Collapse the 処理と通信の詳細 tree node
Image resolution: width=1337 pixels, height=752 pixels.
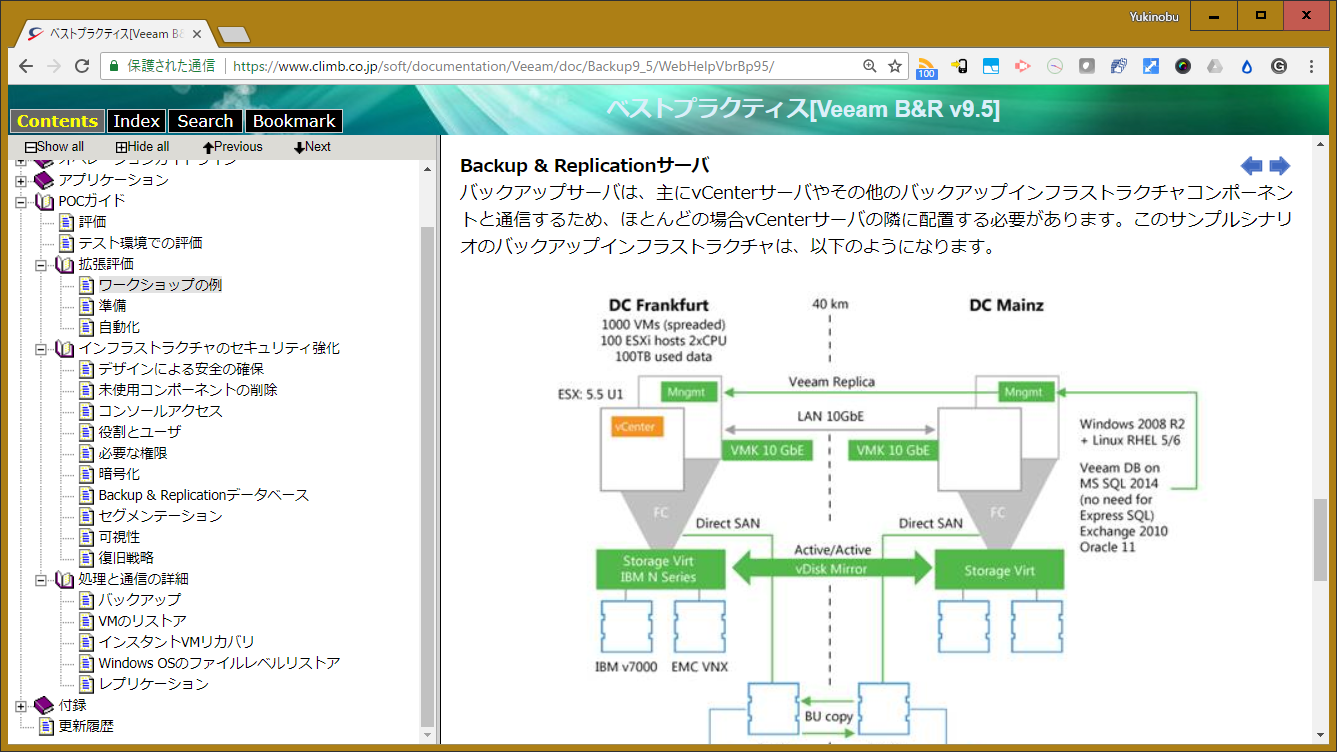tap(41, 580)
